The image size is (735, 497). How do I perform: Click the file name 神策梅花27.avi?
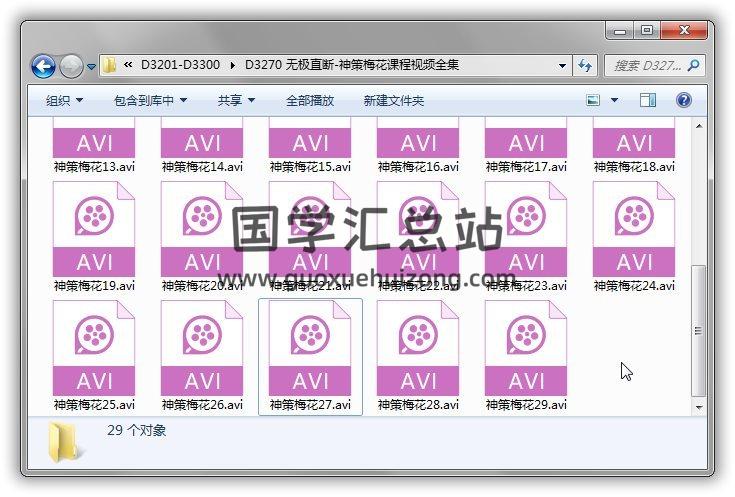coord(310,405)
